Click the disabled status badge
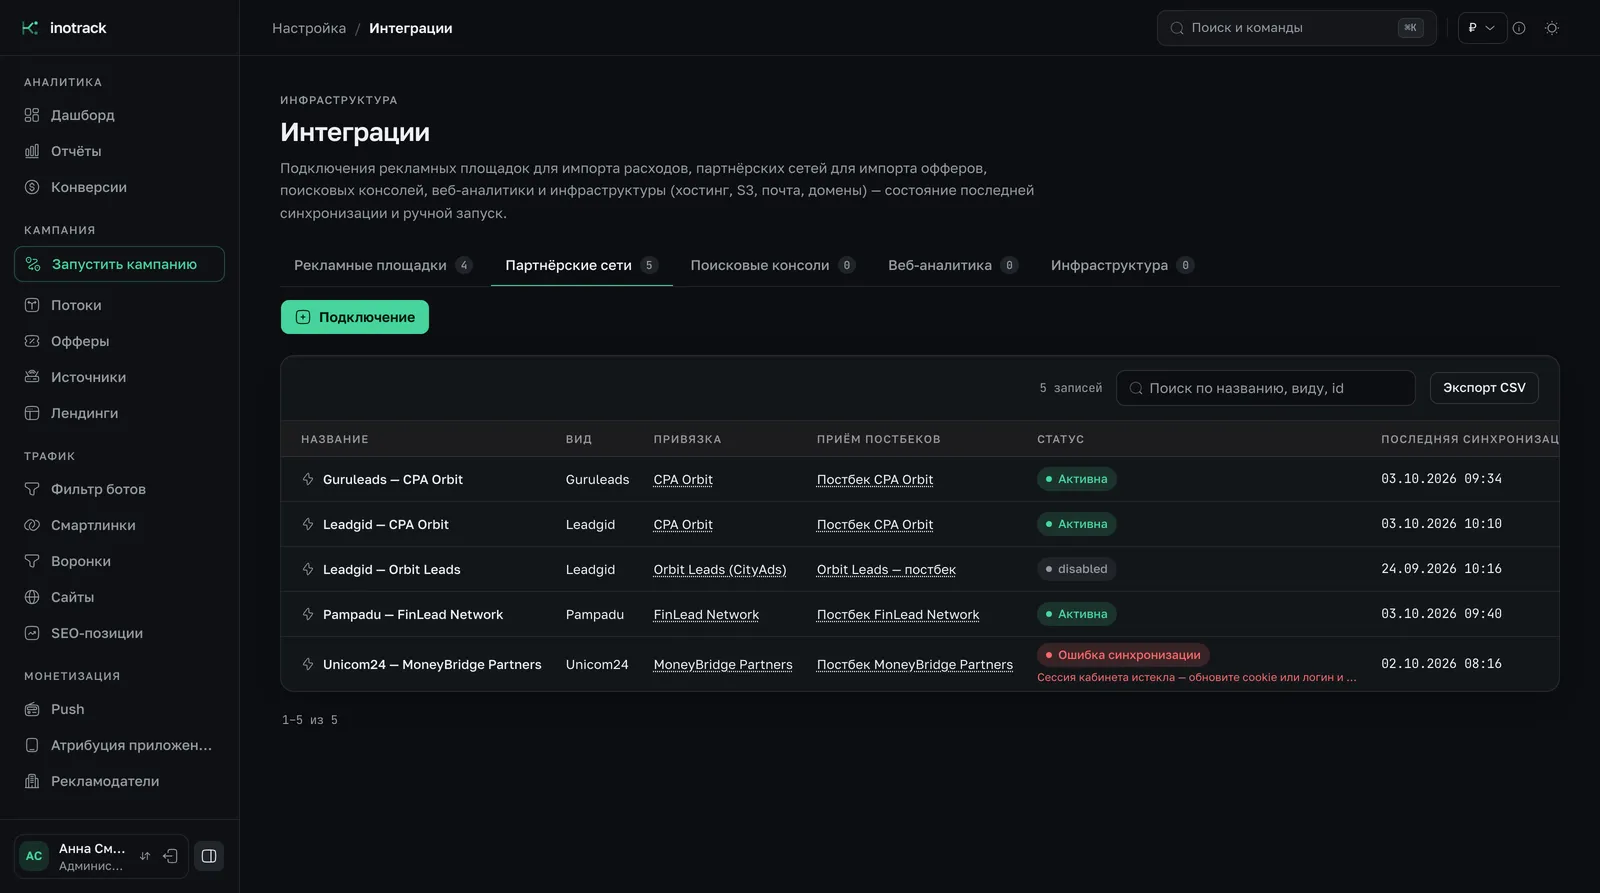The image size is (1600, 893). (1077, 569)
